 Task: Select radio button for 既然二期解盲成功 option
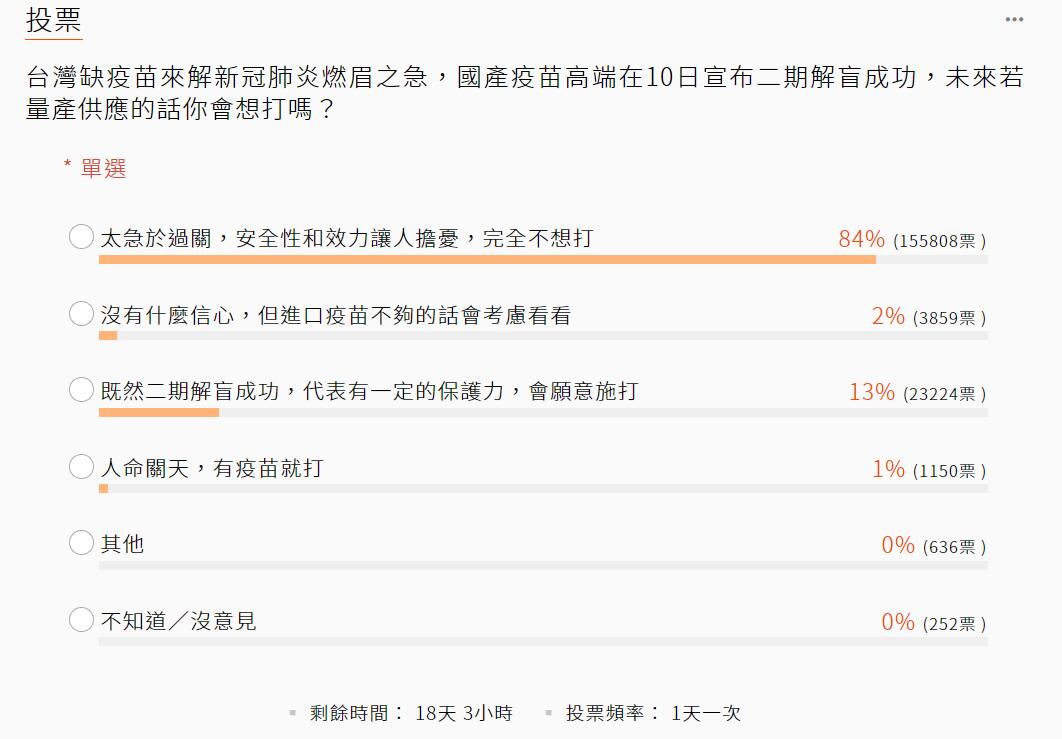81,390
